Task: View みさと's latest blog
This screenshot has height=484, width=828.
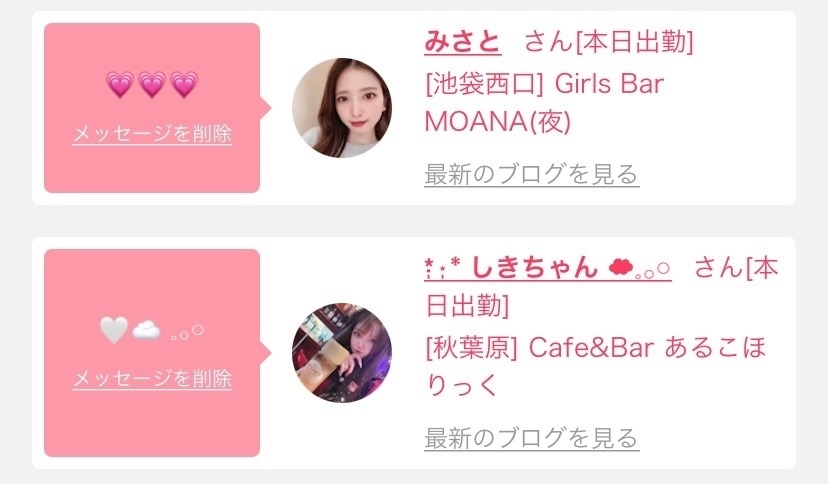Action: coord(532,175)
